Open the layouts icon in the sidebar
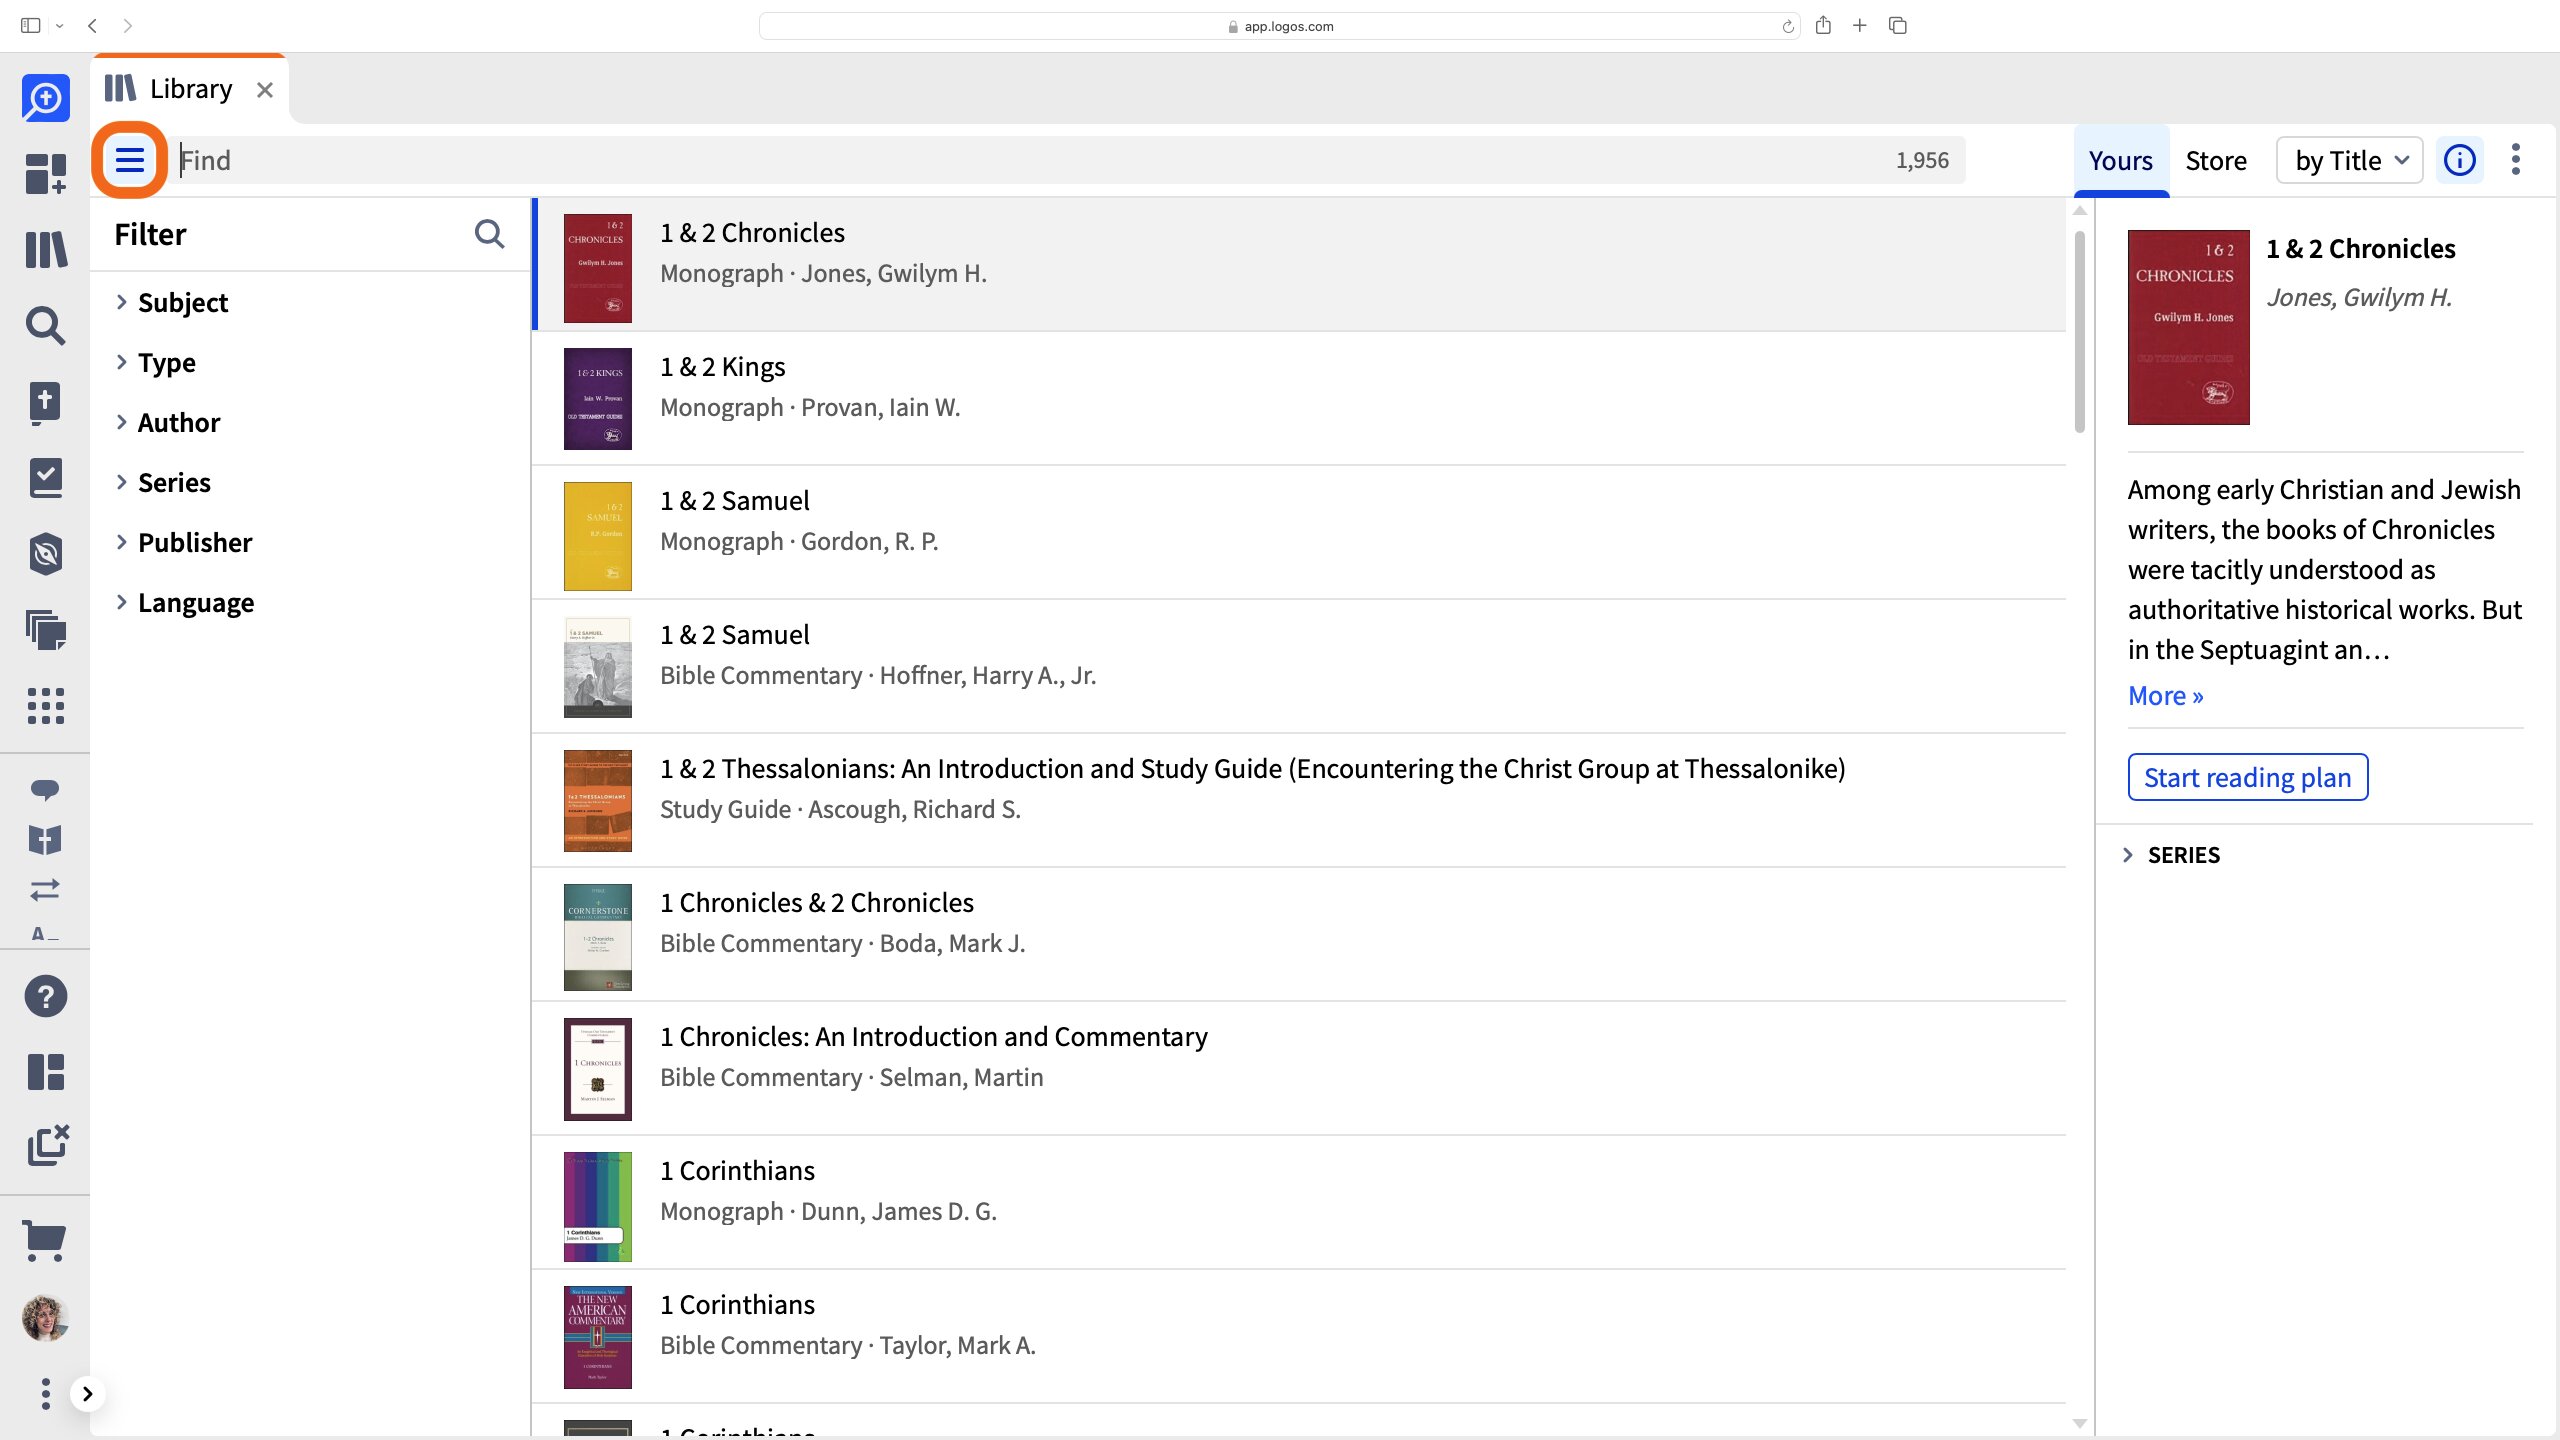This screenshot has width=2560, height=1440. (46, 1072)
